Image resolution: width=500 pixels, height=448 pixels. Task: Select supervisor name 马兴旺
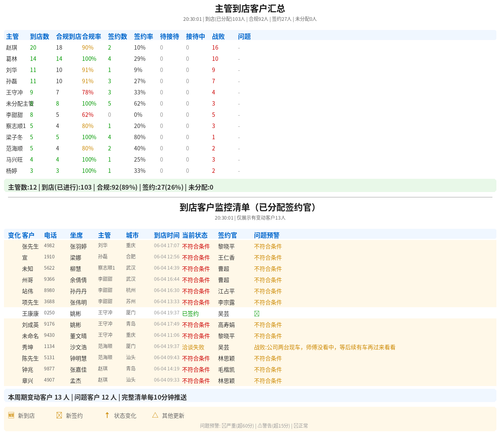click(x=15, y=160)
